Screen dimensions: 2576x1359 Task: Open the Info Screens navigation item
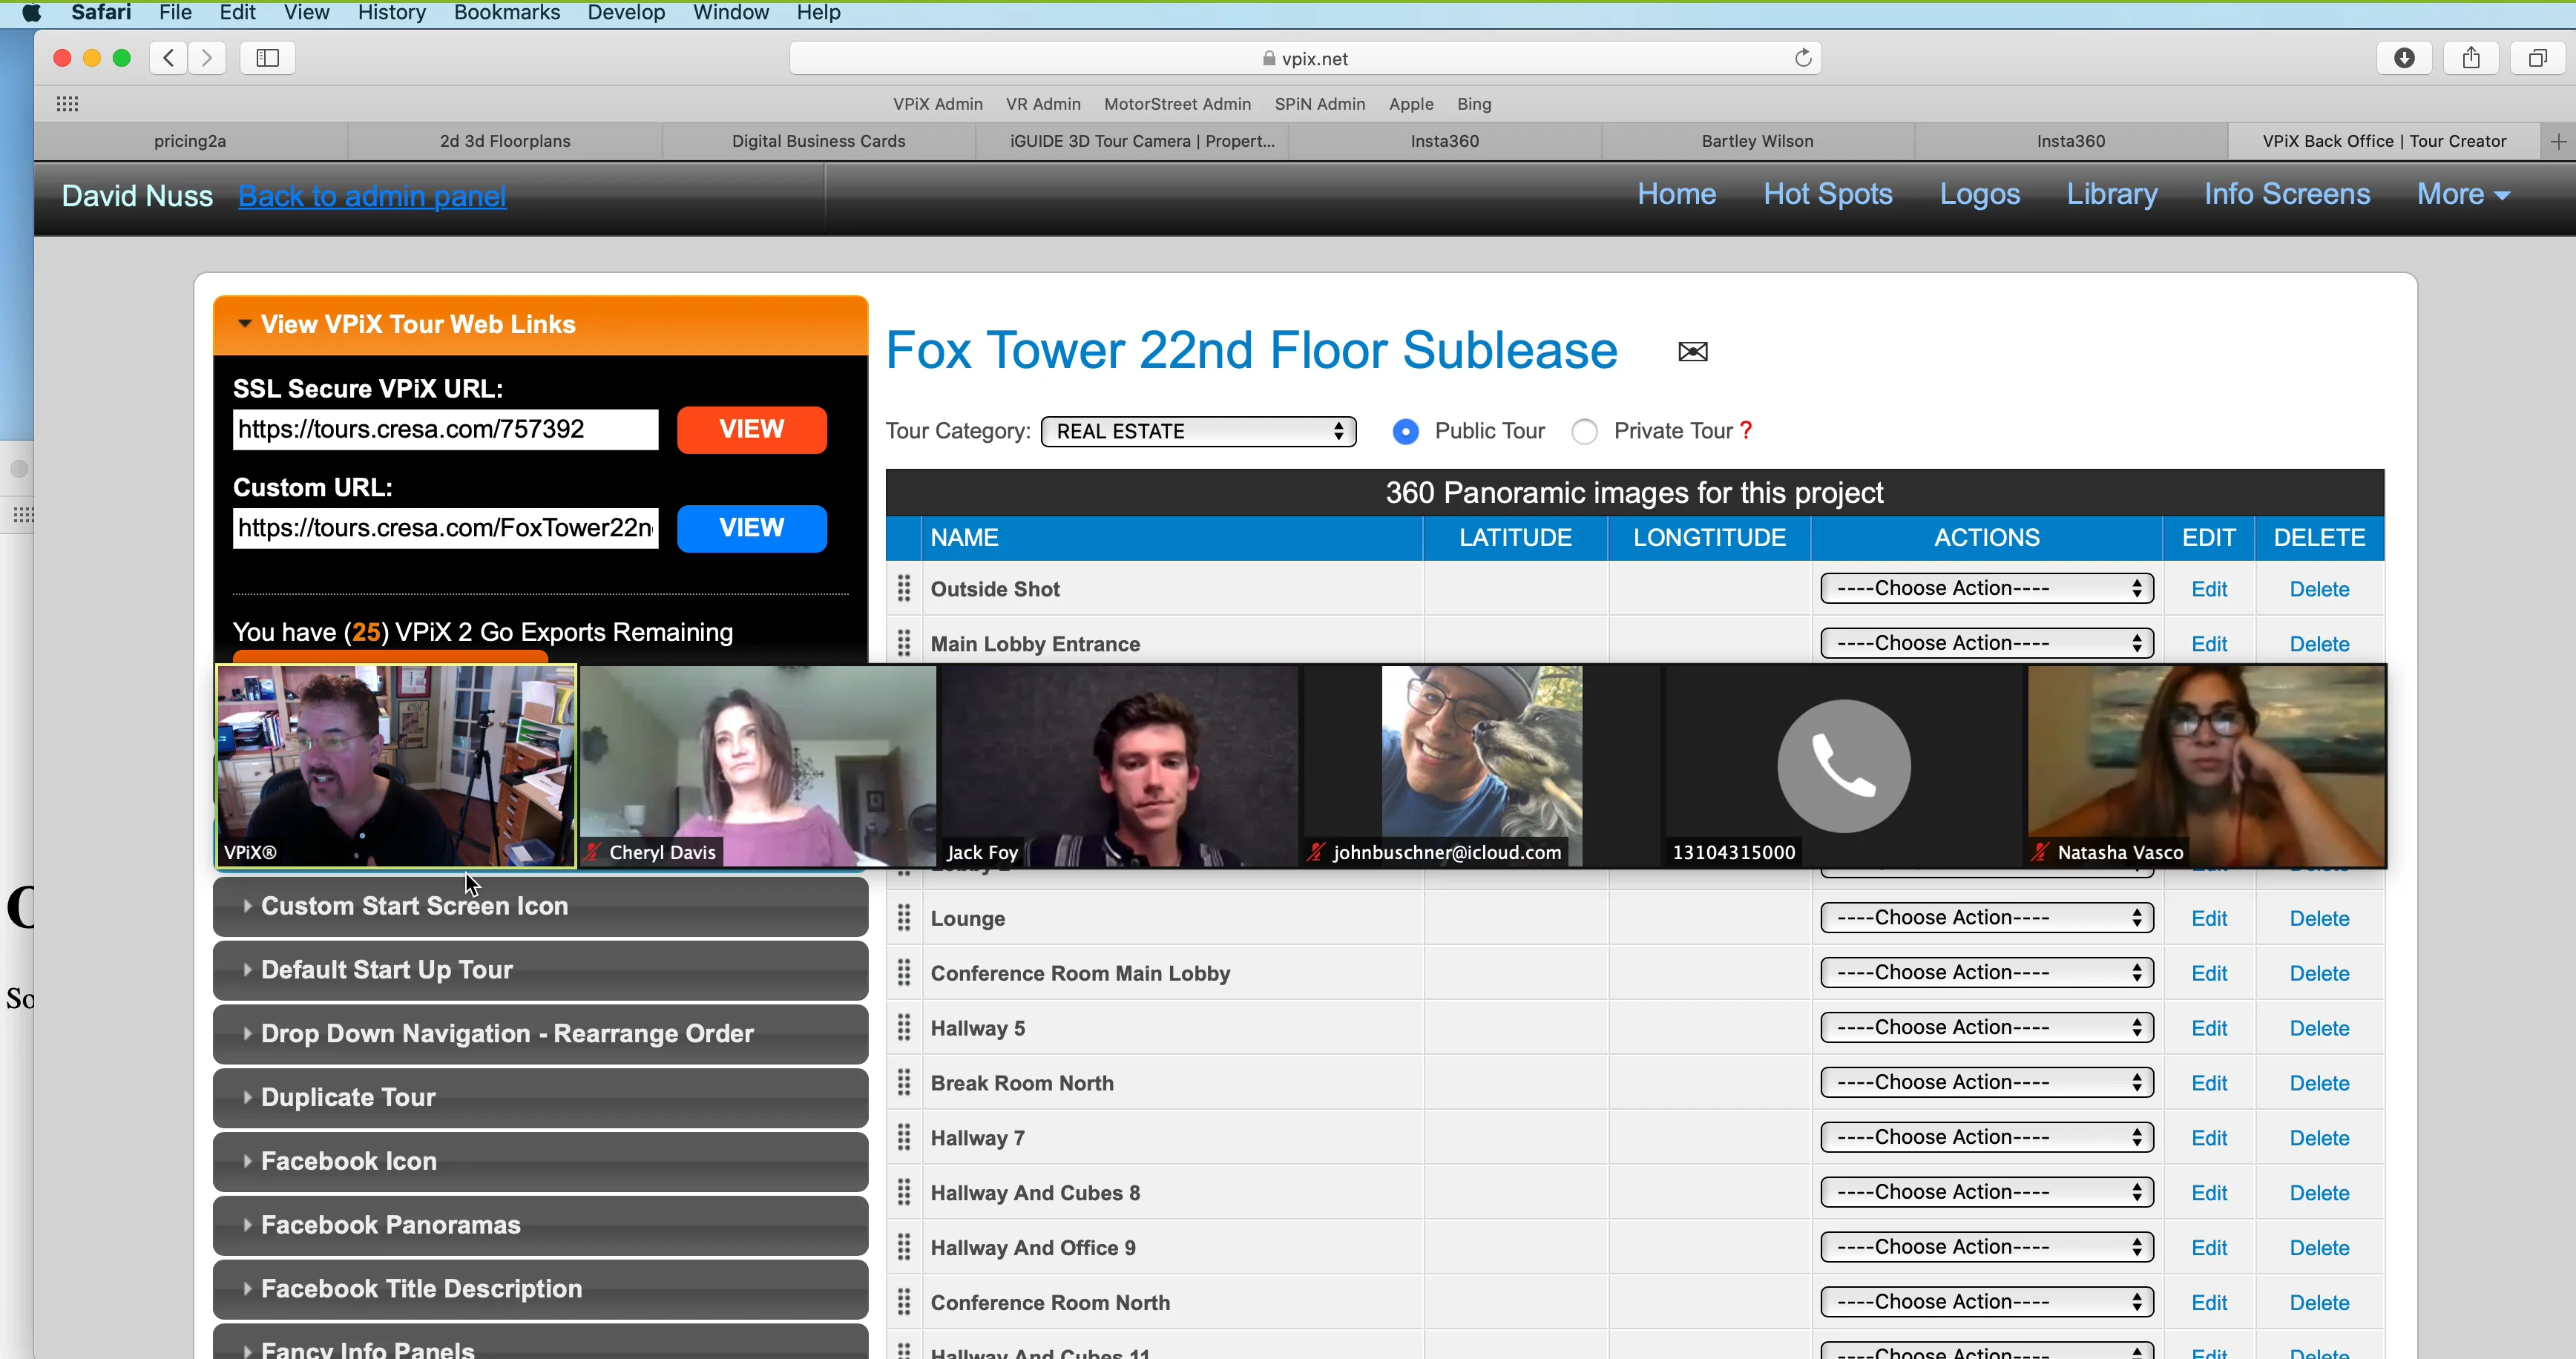(2287, 195)
